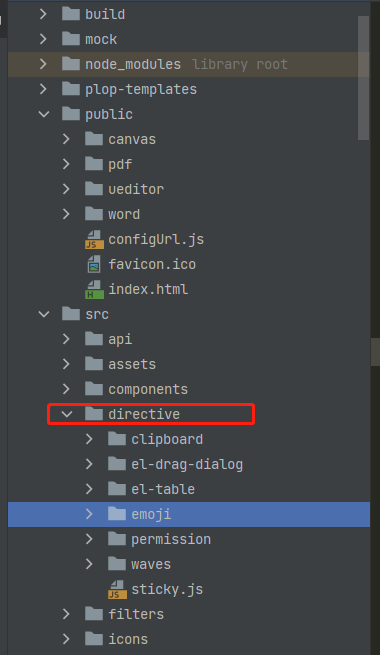Select the components folder label
Viewport: 380px width, 655px height.
point(148,389)
